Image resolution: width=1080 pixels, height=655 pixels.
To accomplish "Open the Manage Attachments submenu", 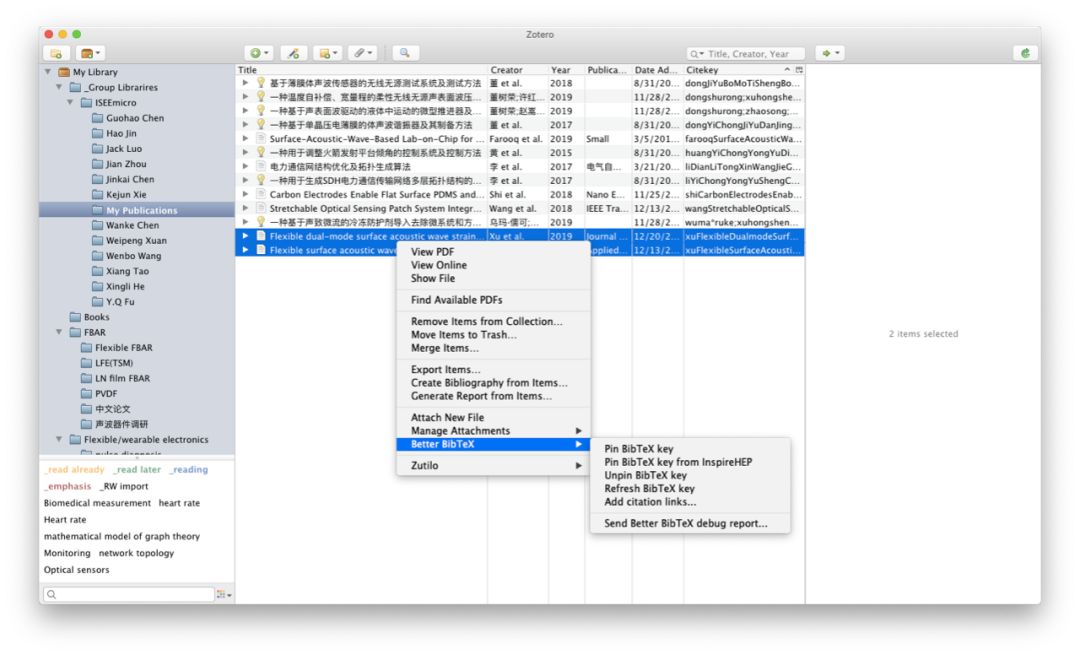I will [493, 430].
